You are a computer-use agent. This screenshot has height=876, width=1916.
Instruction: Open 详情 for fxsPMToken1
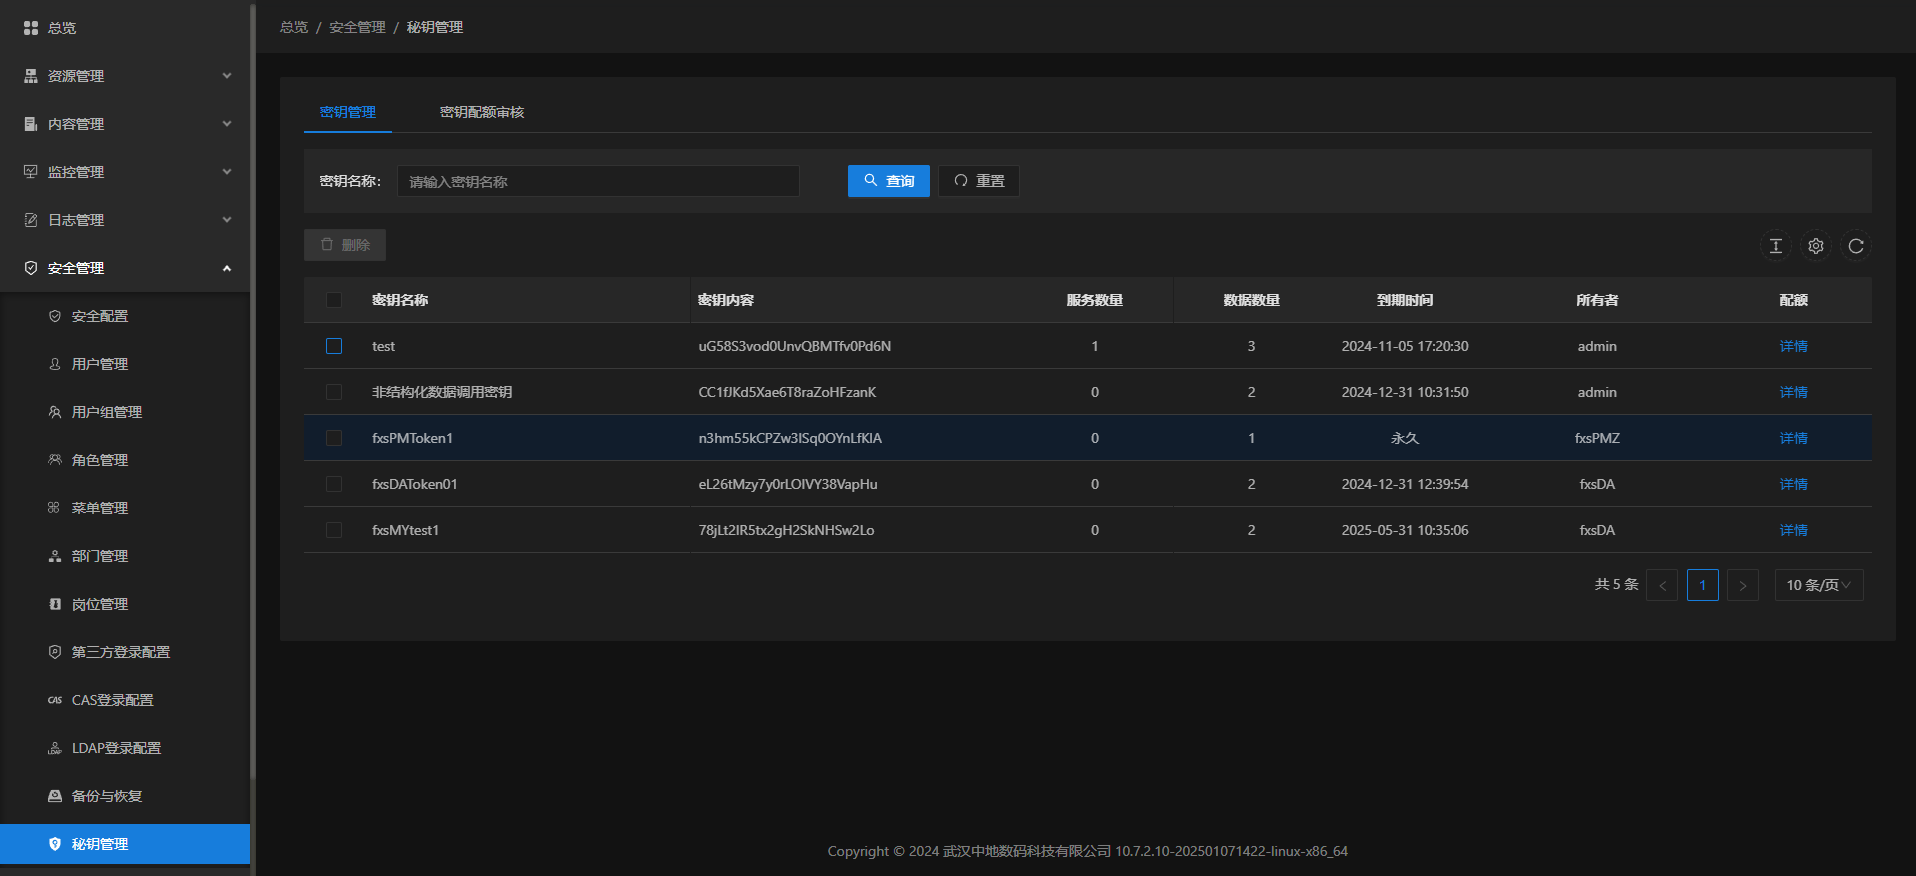[1793, 438]
